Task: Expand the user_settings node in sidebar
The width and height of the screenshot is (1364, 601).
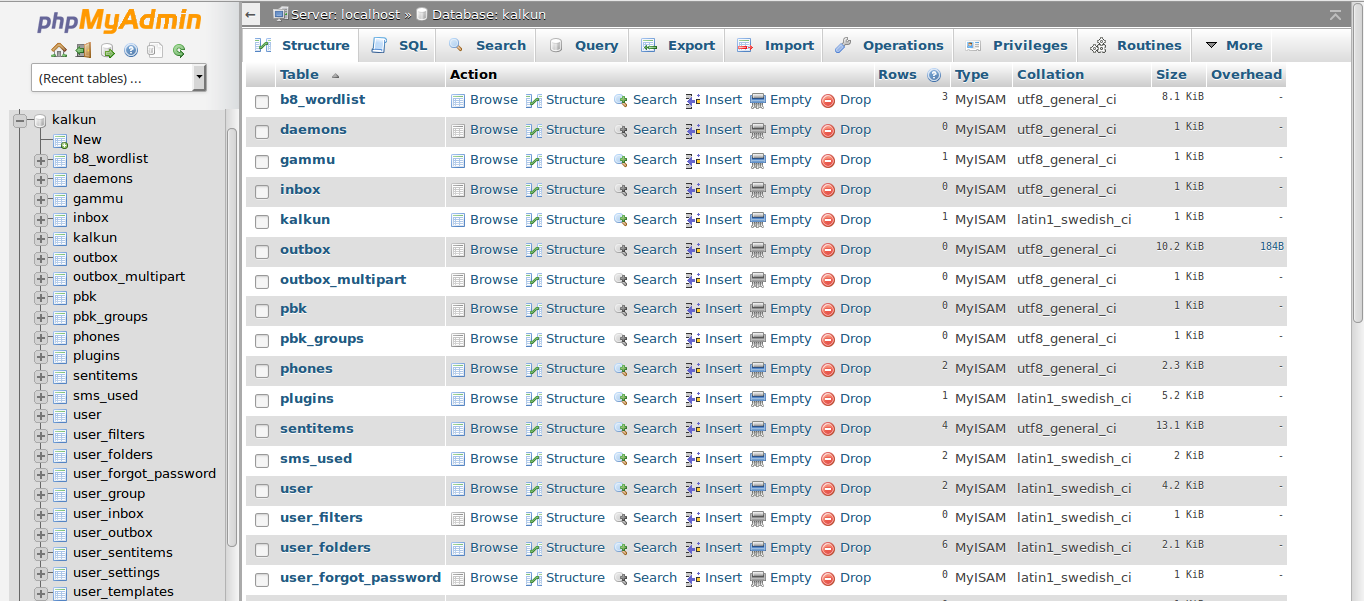Action: 41,573
